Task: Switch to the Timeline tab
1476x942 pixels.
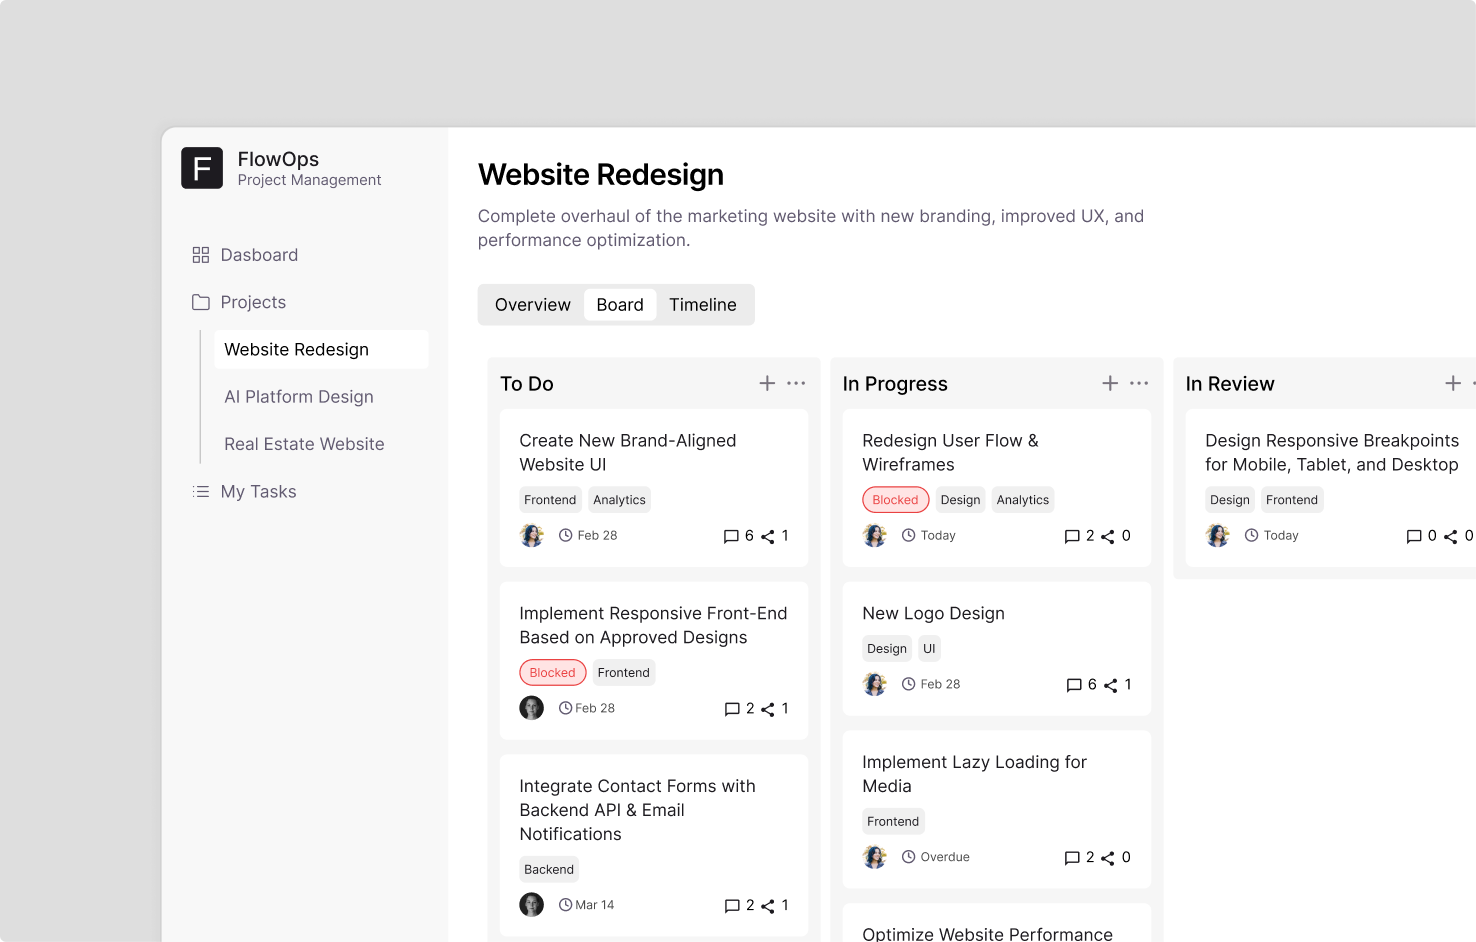Action: pos(702,305)
